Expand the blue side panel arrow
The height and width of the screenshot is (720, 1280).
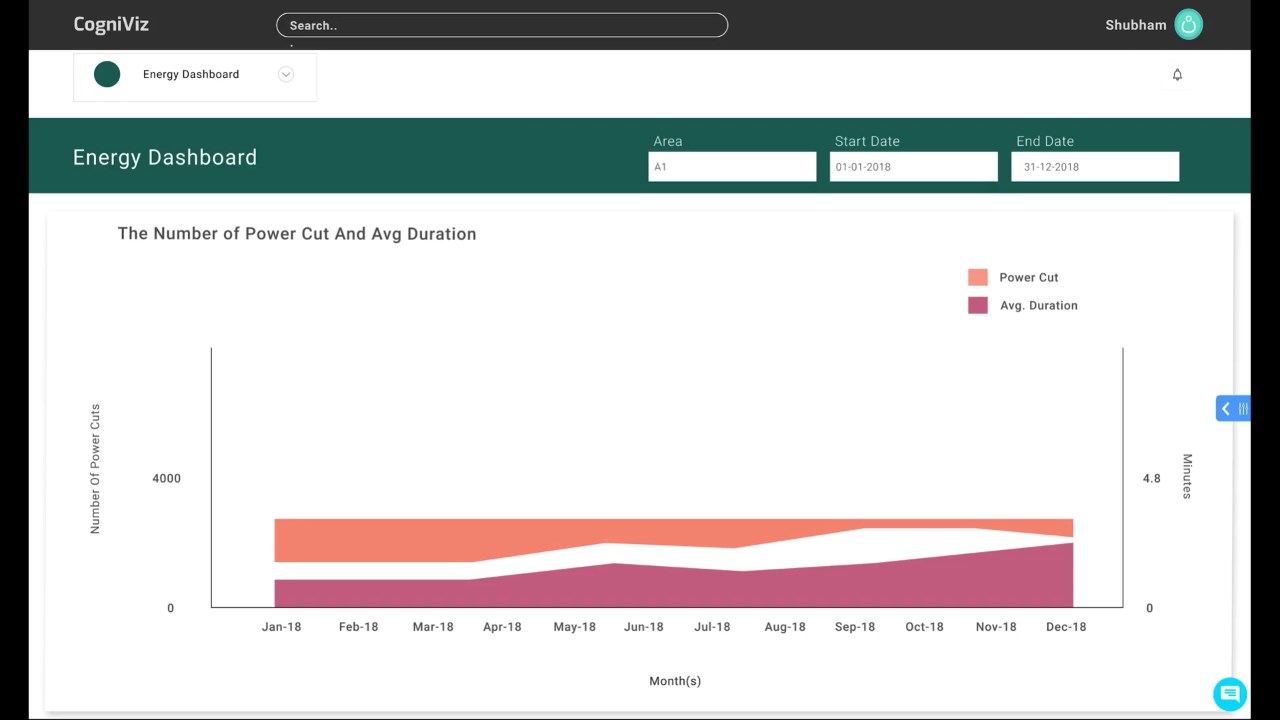click(1233, 408)
